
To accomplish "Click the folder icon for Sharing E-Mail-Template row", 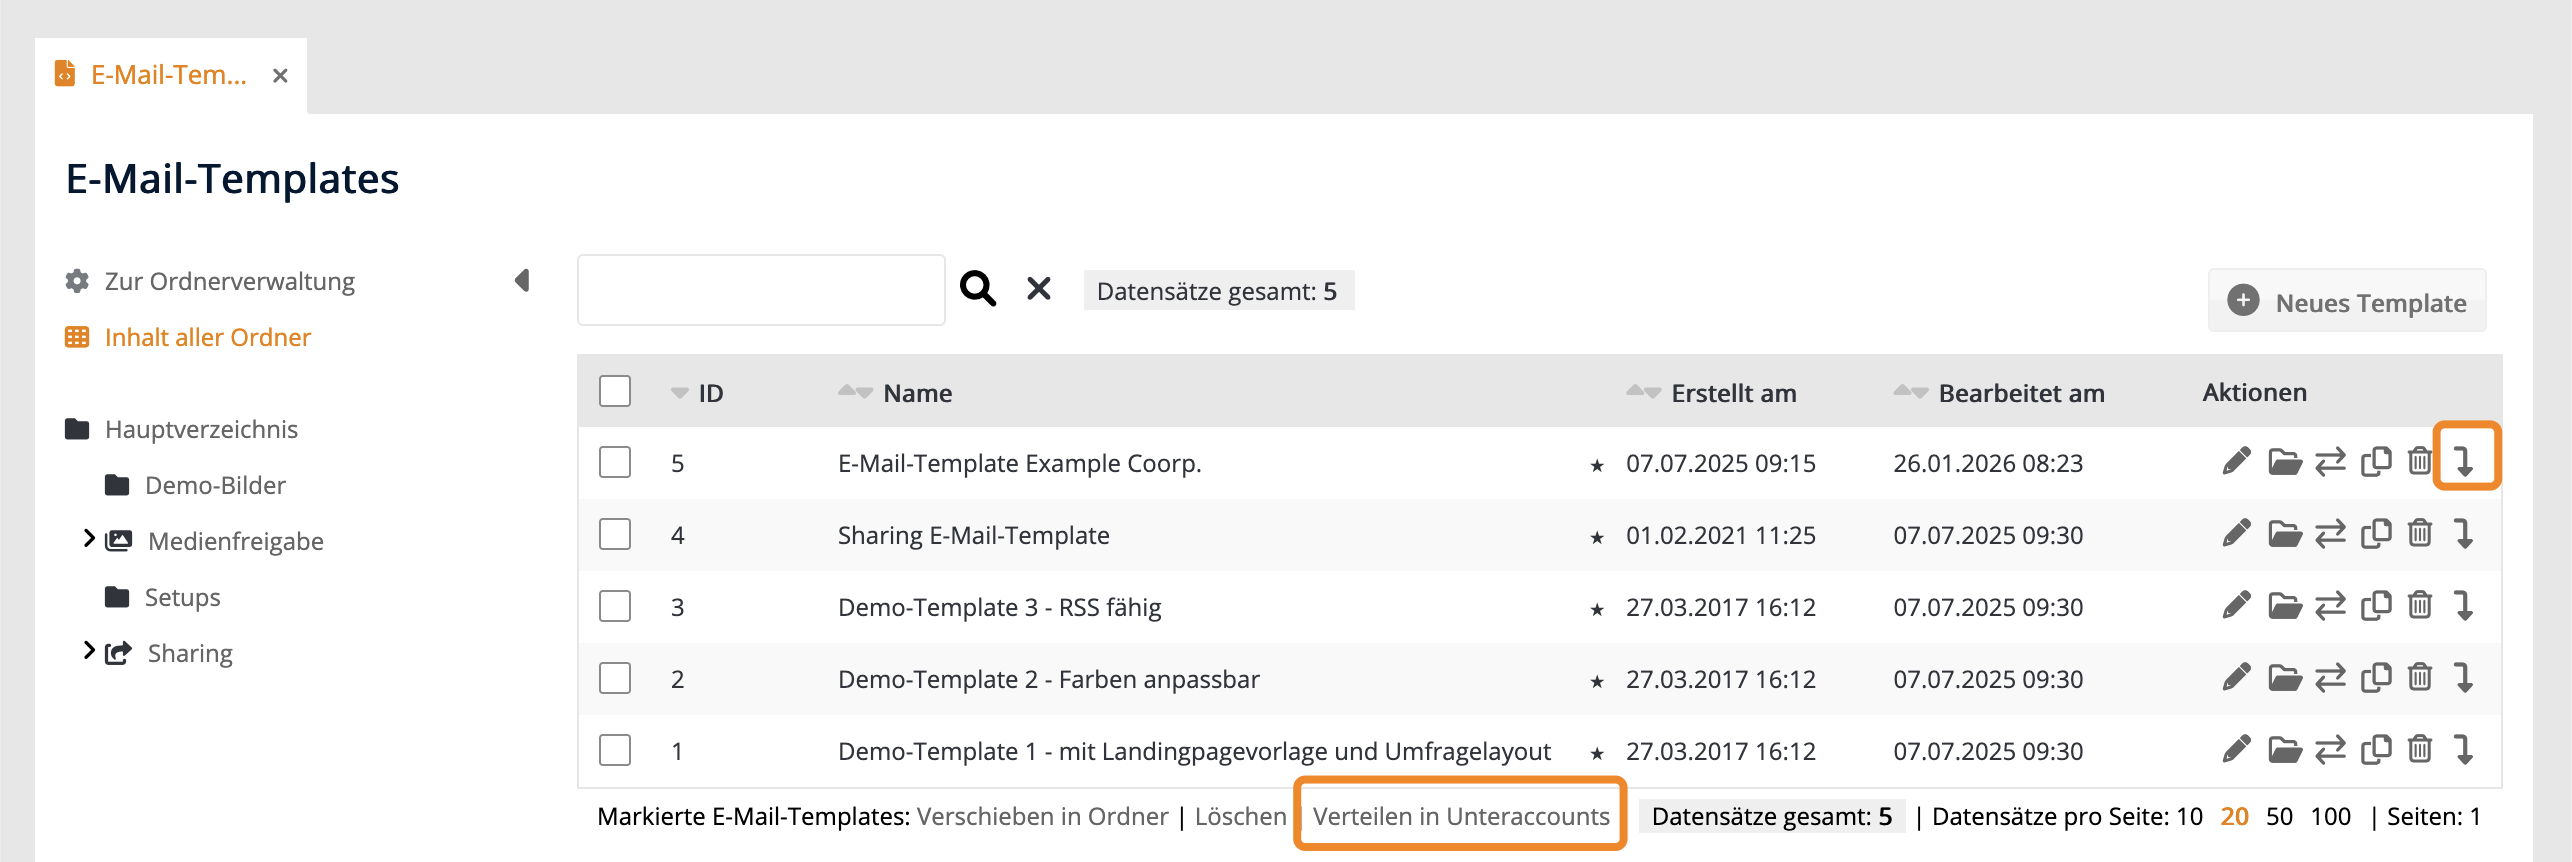I will tap(2284, 535).
